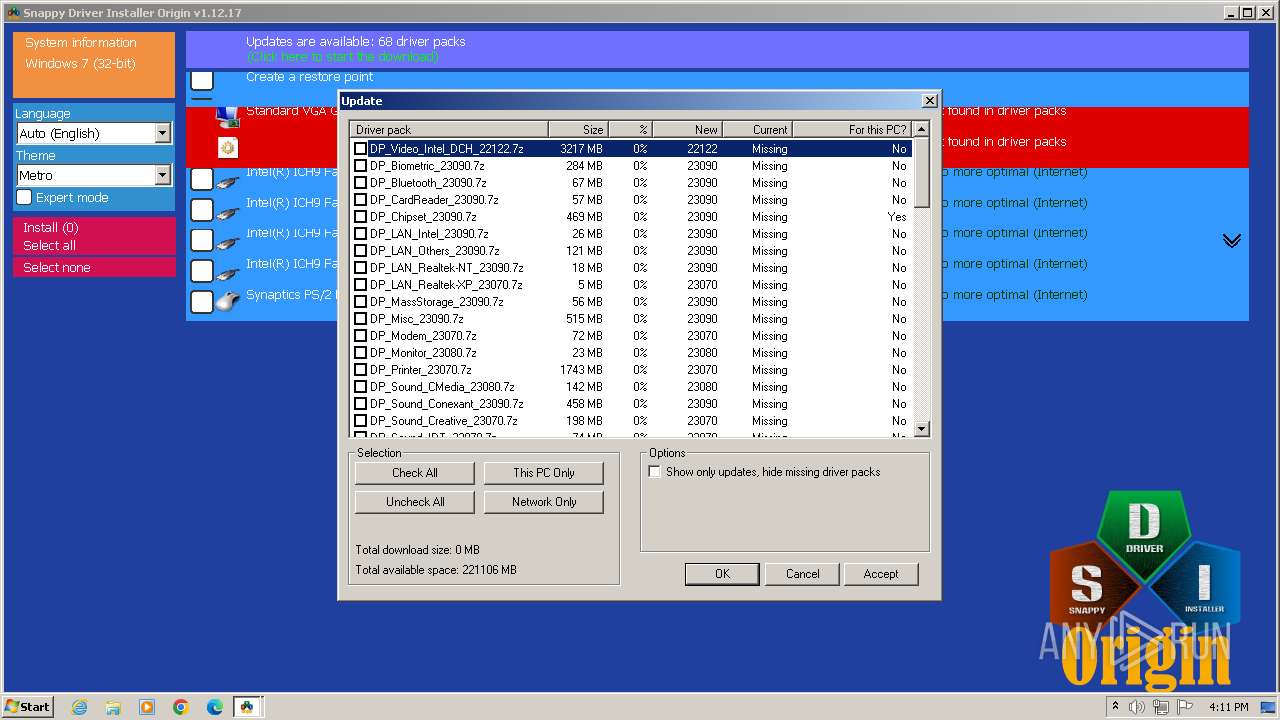Check the DP_CardReader_23090.7z checkbox

361,200
